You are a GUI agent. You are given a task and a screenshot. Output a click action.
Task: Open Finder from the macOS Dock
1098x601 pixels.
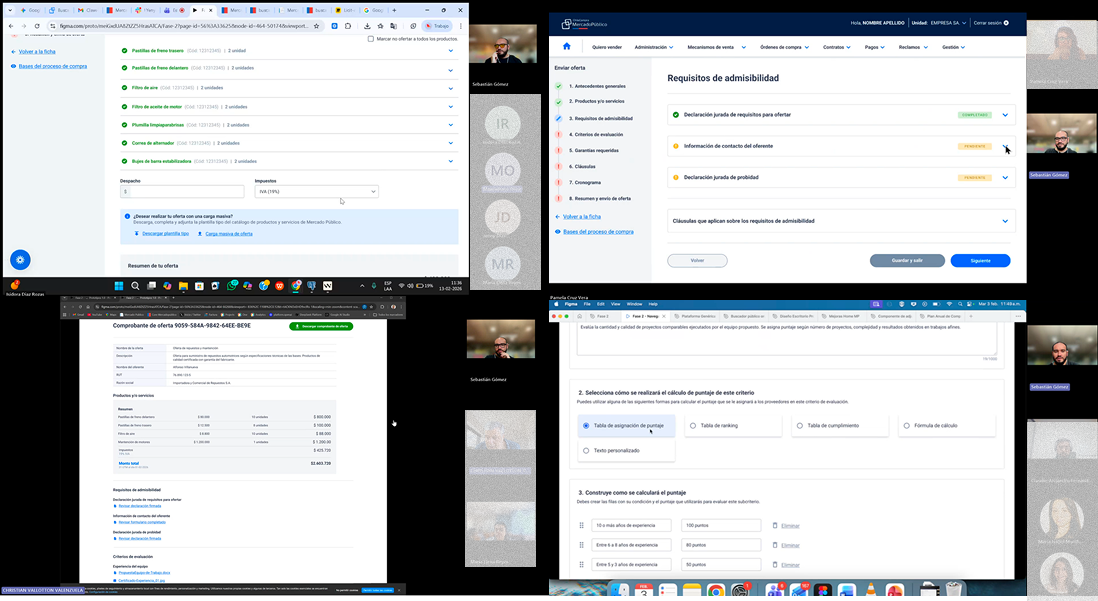click(620, 590)
